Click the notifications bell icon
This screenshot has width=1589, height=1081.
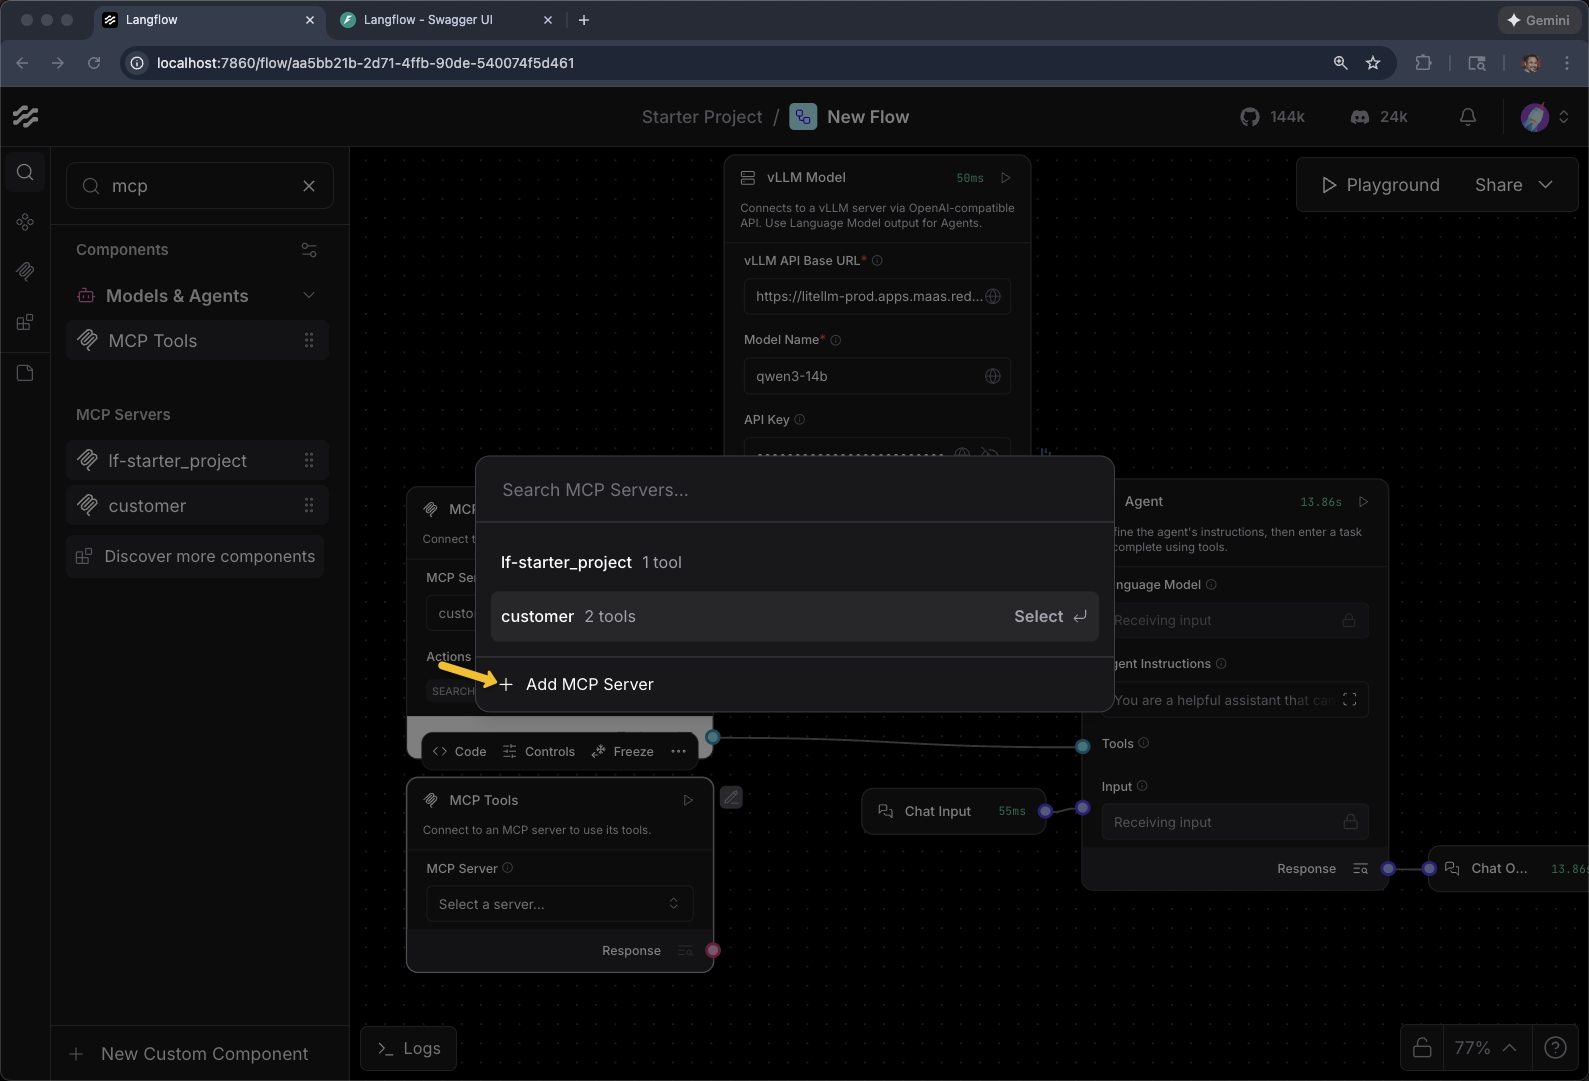click(x=1467, y=117)
